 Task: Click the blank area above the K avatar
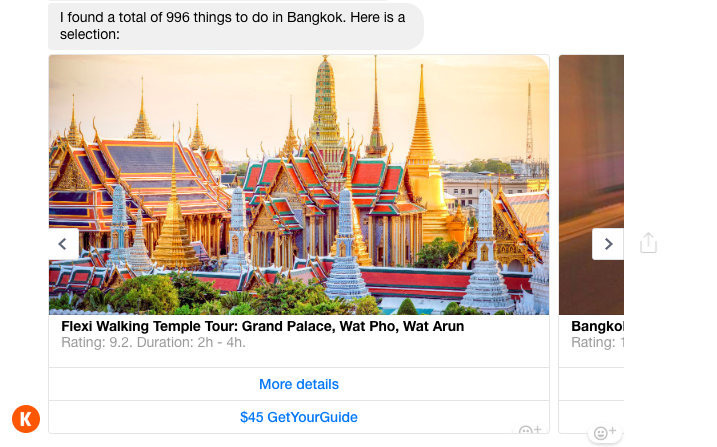tap(26, 300)
